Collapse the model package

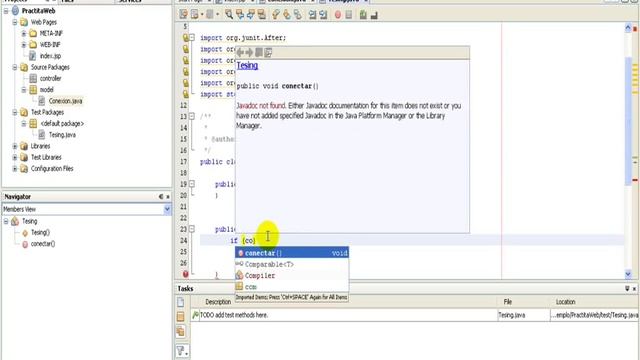(24, 89)
